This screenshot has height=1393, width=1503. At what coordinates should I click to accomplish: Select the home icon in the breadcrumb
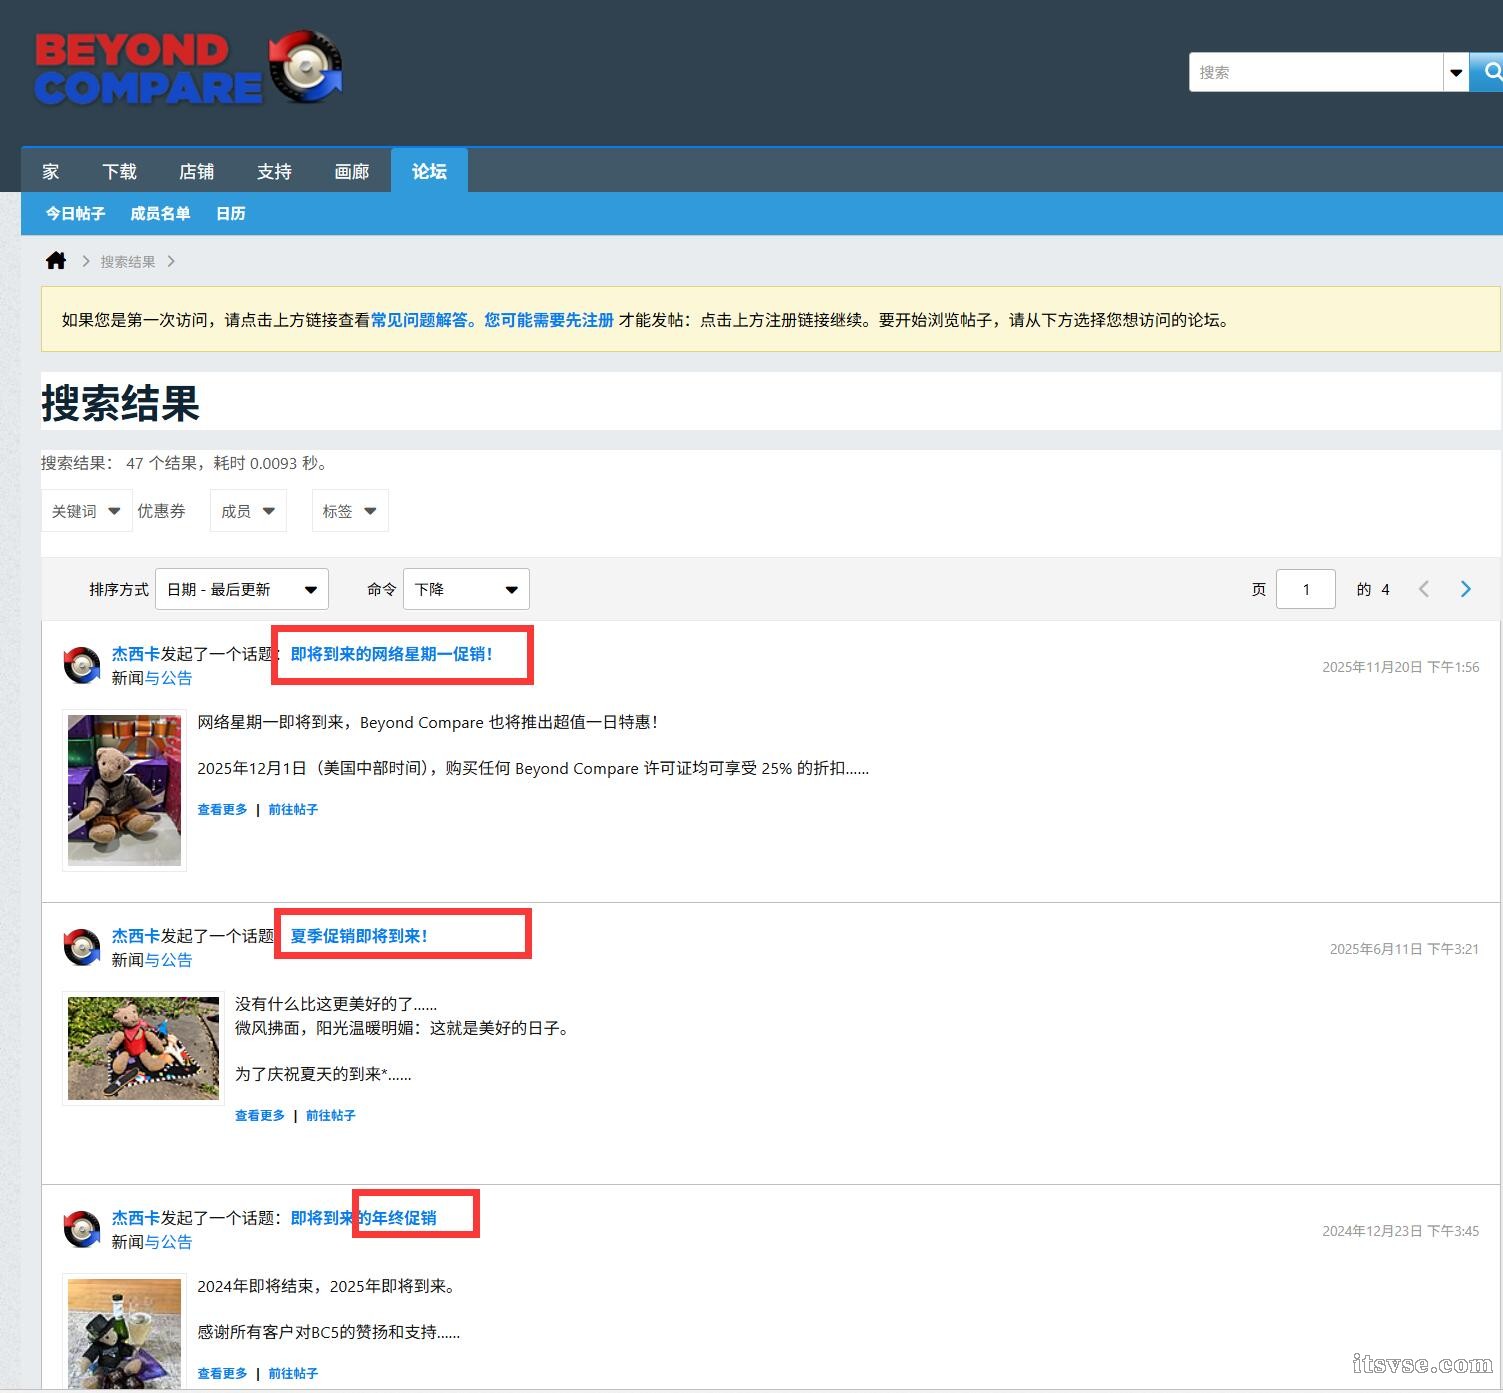pyautogui.click(x=55, y=260)
